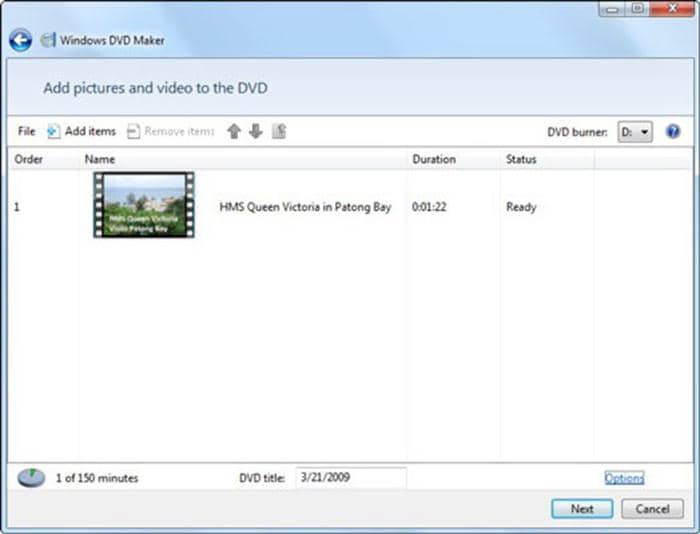Viewport: 700px width, 534px height.
Task: Click the rotate item toolbar icon
Action: [279, 132]
